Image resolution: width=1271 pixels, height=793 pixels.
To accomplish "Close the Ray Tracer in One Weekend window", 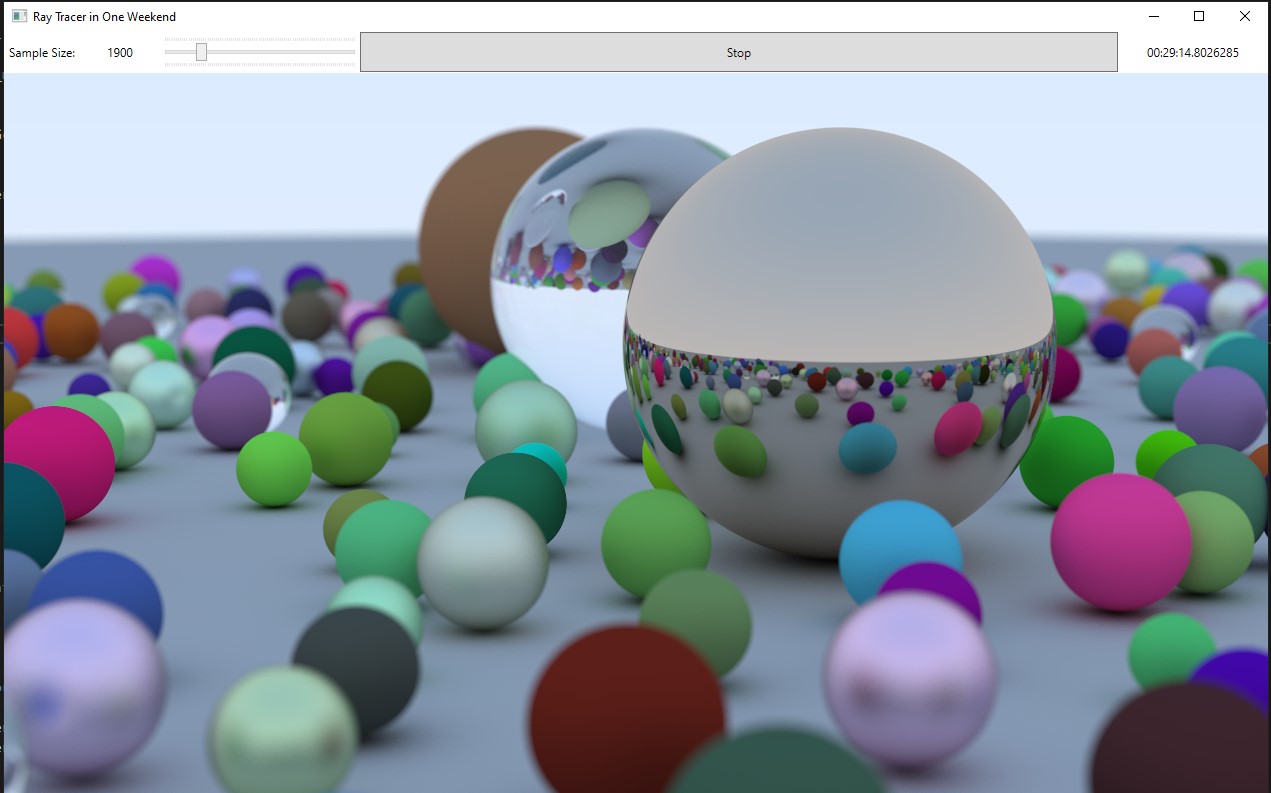I will click(x=1244, y=16).
